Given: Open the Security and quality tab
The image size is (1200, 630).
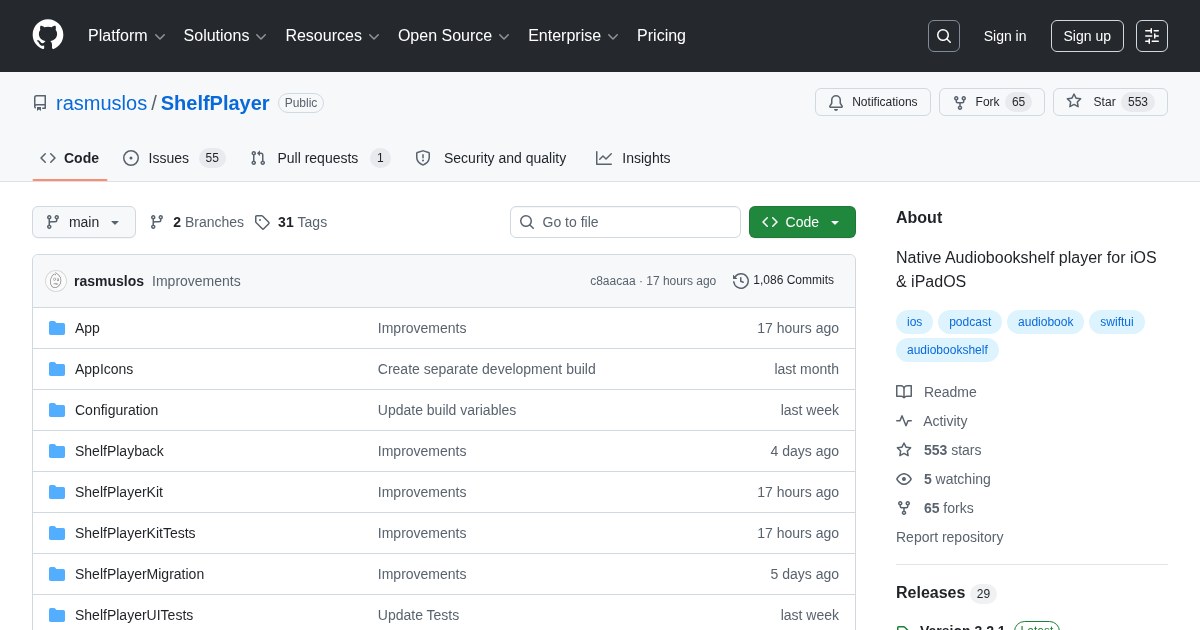Looking at the screenshot, I should 491,158.
